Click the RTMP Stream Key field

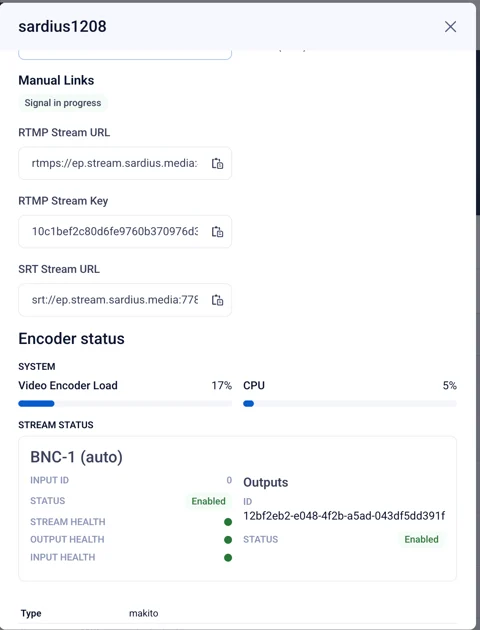click(x=125, y=231)
